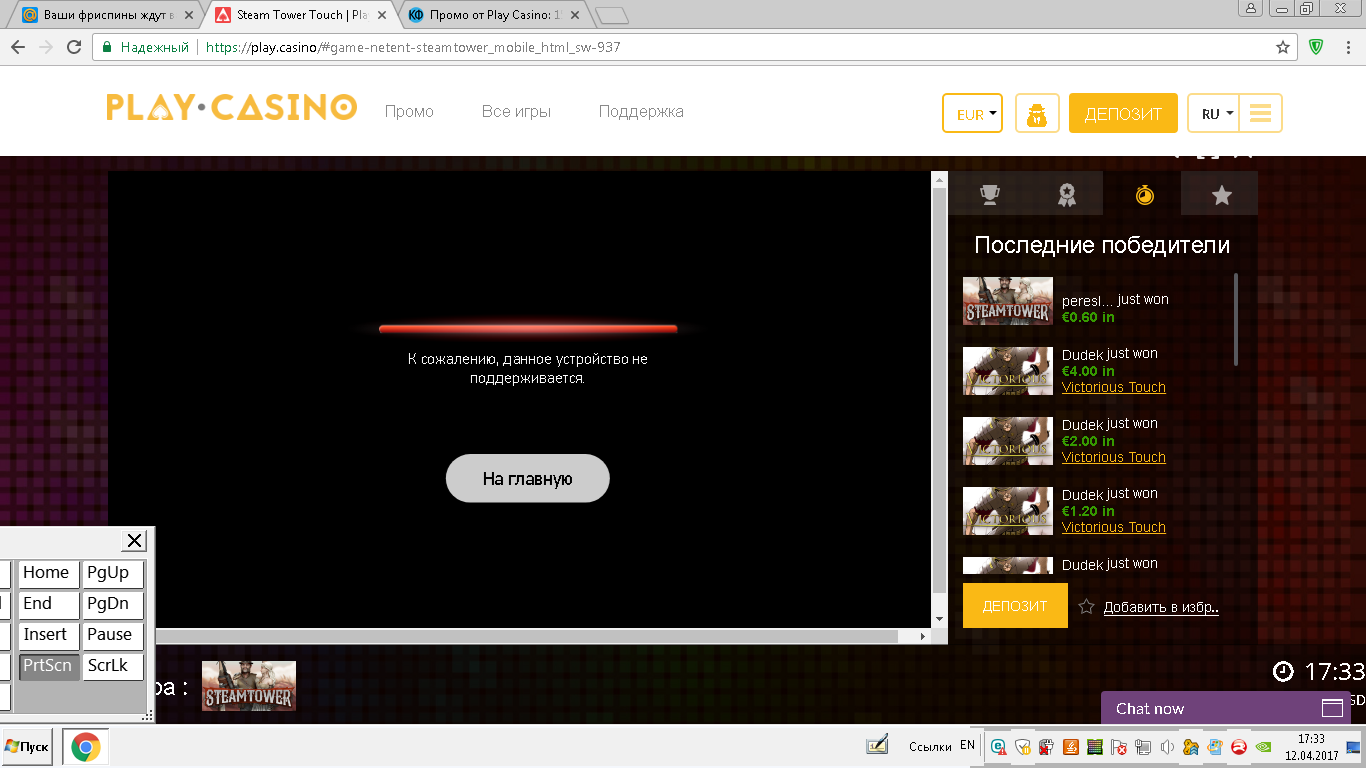Screen dimensions: 1366x768
Task: Click the PgUp key on the on-screen keyboard
Action: [x=112, y=573]
